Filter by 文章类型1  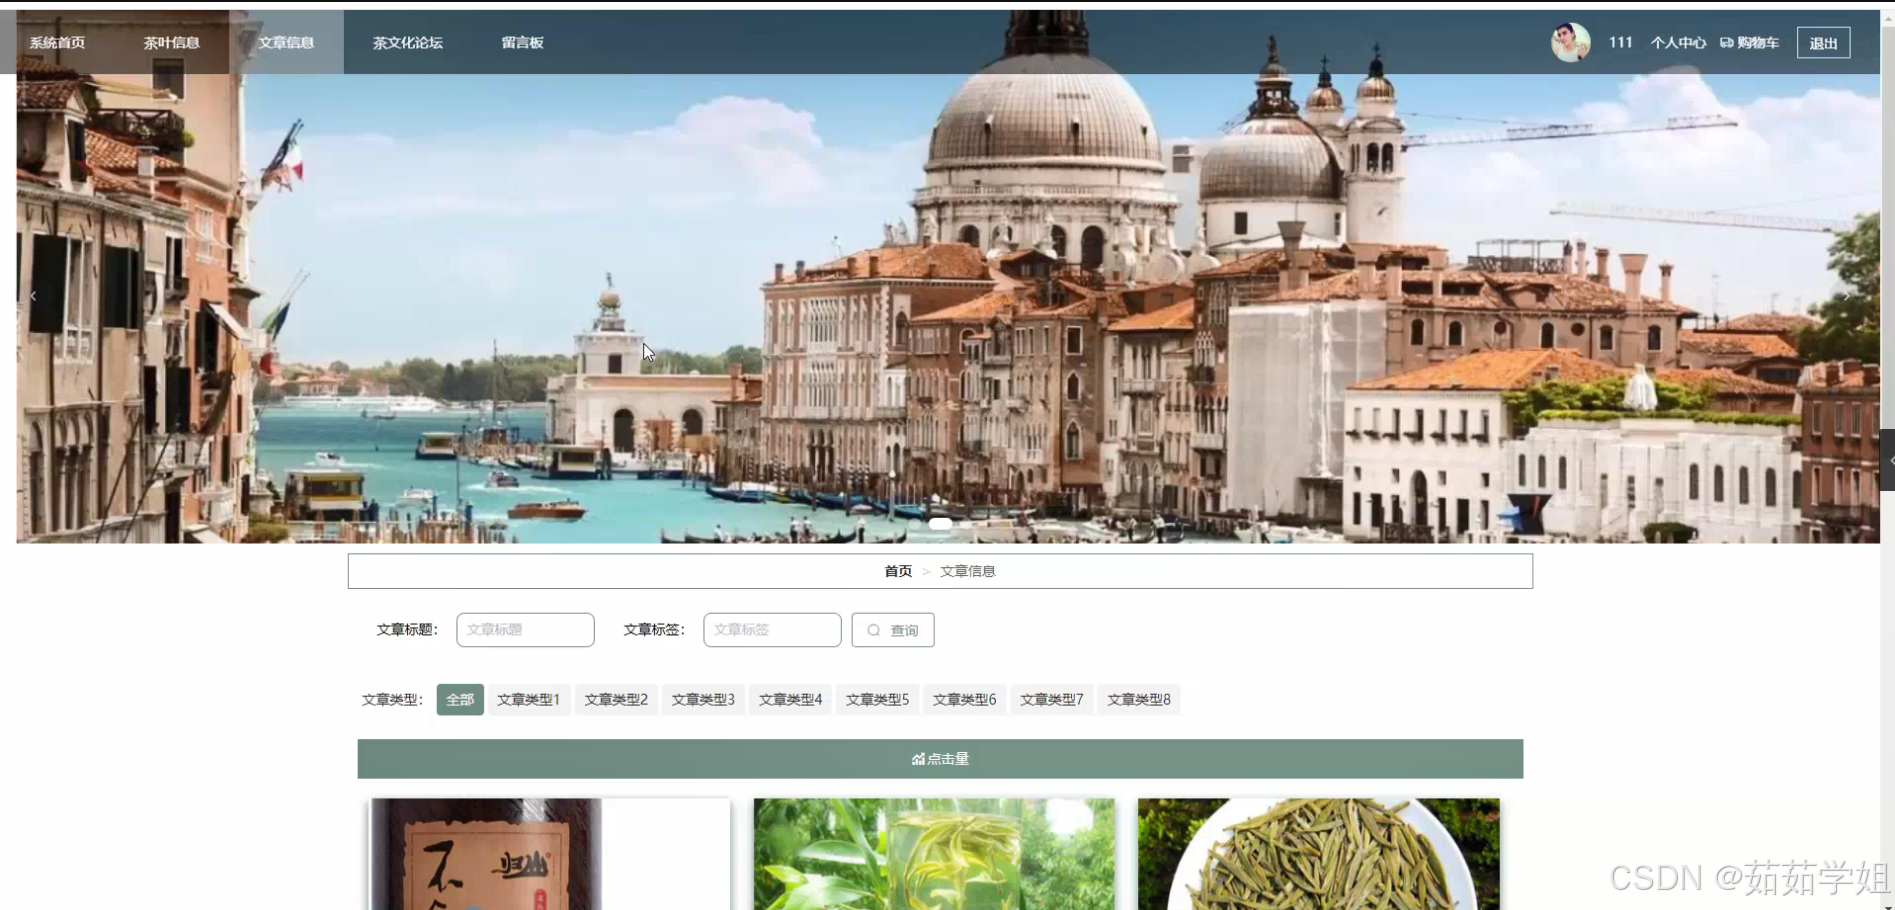pyautogui.click(x=529, y=699)
